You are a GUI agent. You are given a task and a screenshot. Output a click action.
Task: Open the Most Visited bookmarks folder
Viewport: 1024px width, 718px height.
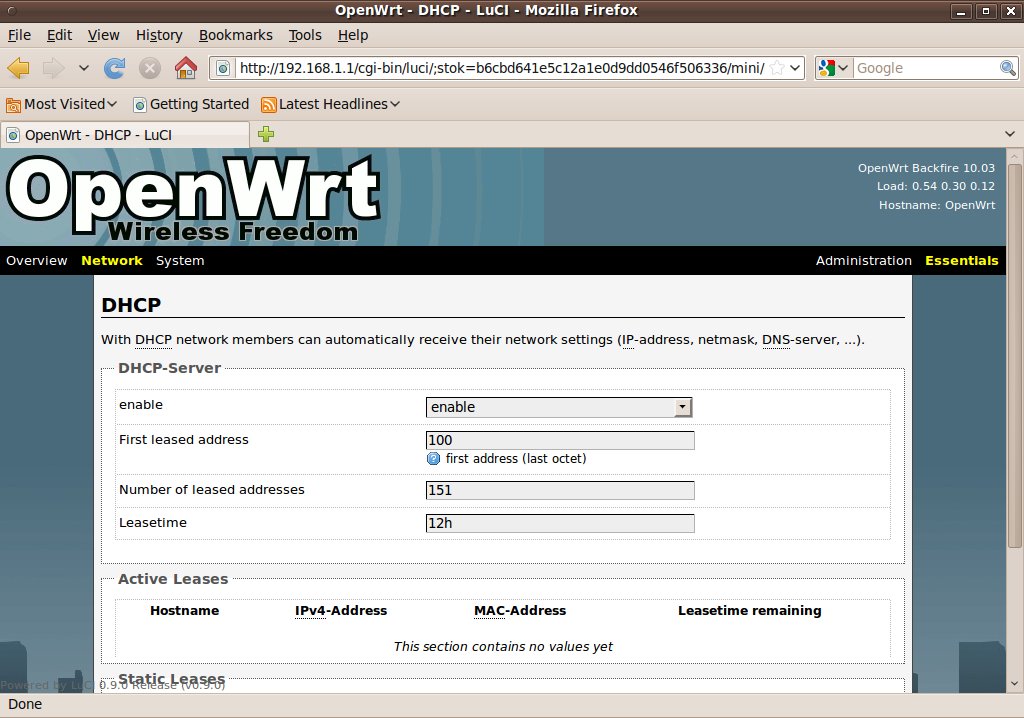pyautogui.click(x=61, y=105)
